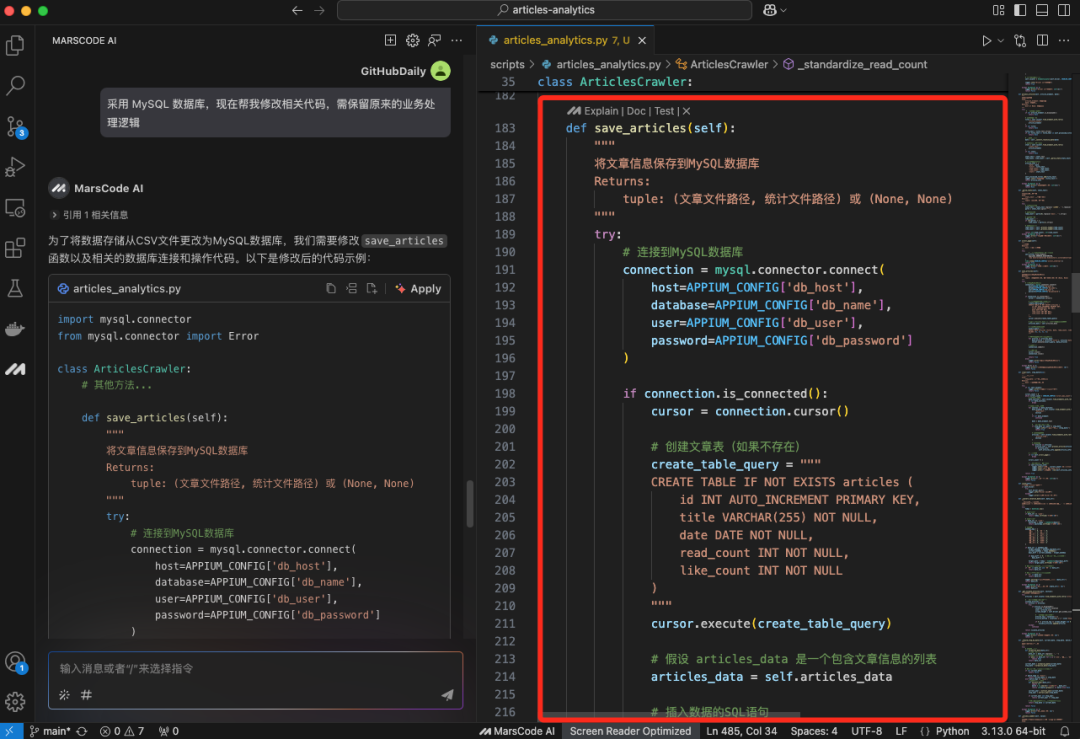The height and width of the screenshot is (739, 1080).
Task: Copy the articles_analytics.py code block in chat
Action: pyautogui.click(x=331, y=289)
